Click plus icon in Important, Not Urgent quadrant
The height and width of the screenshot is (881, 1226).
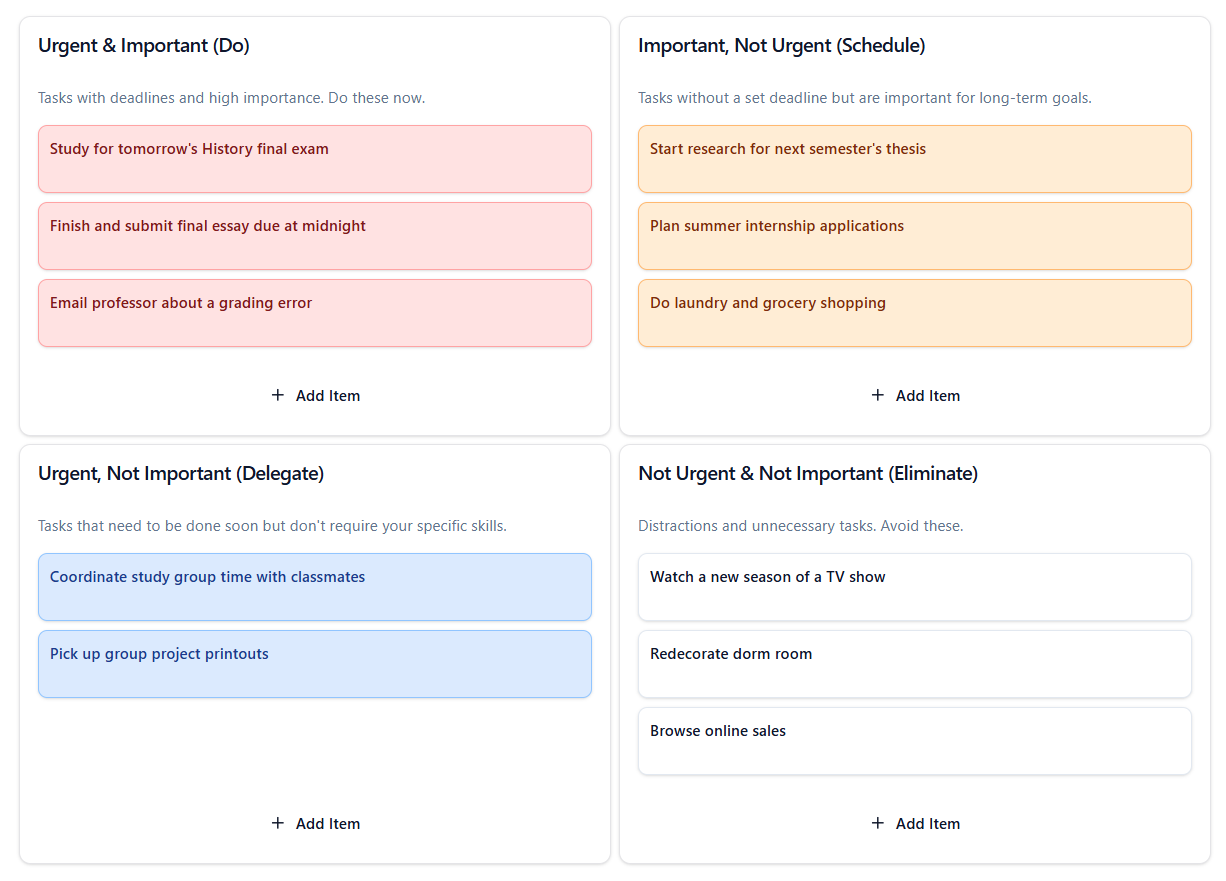tap(878, 395)
